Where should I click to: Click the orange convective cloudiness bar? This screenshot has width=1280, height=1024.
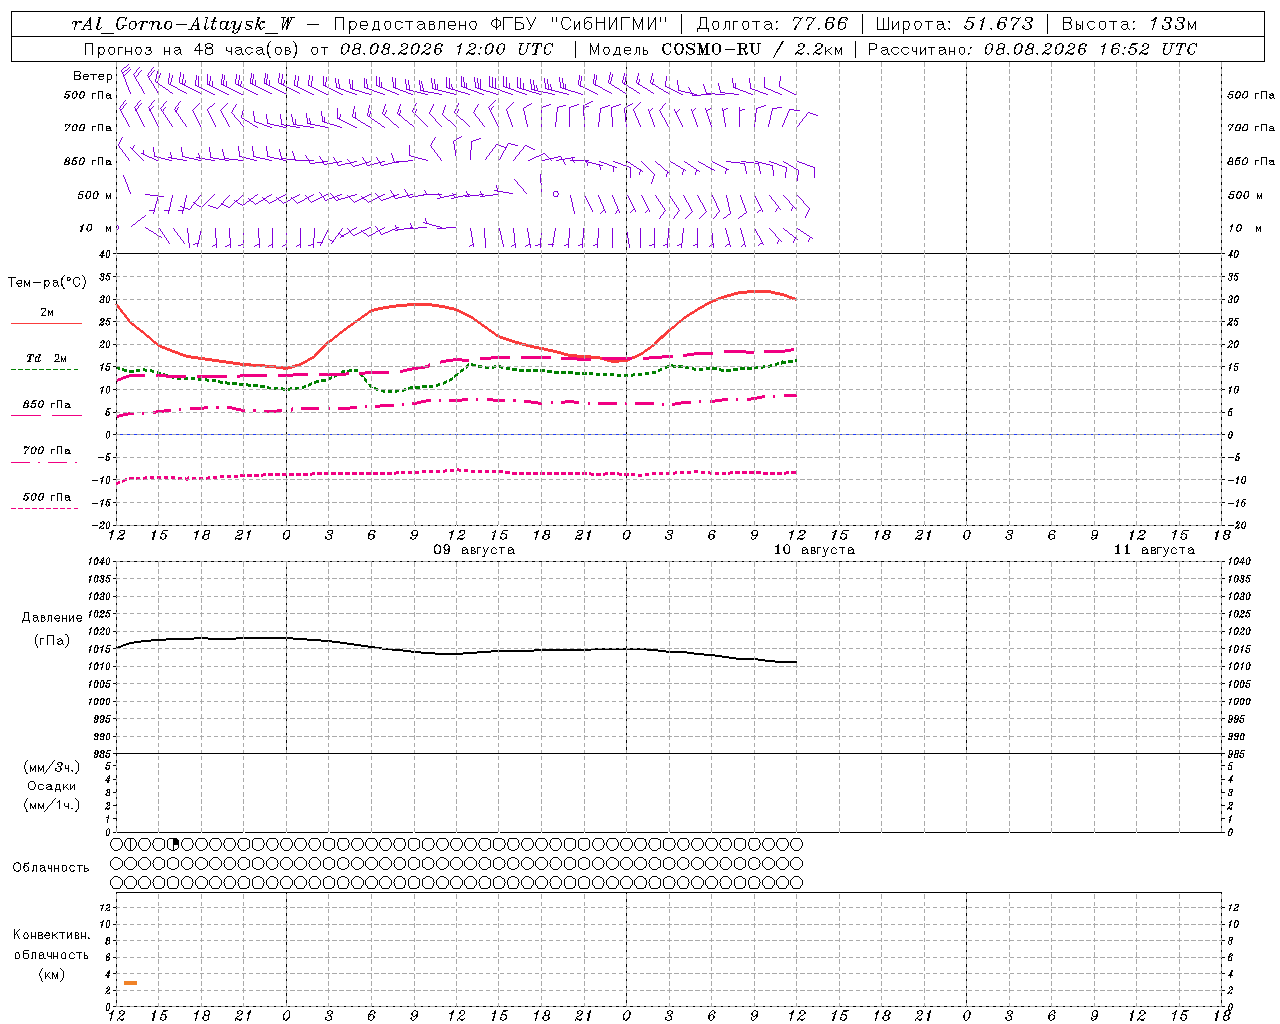tap(130, 983)
